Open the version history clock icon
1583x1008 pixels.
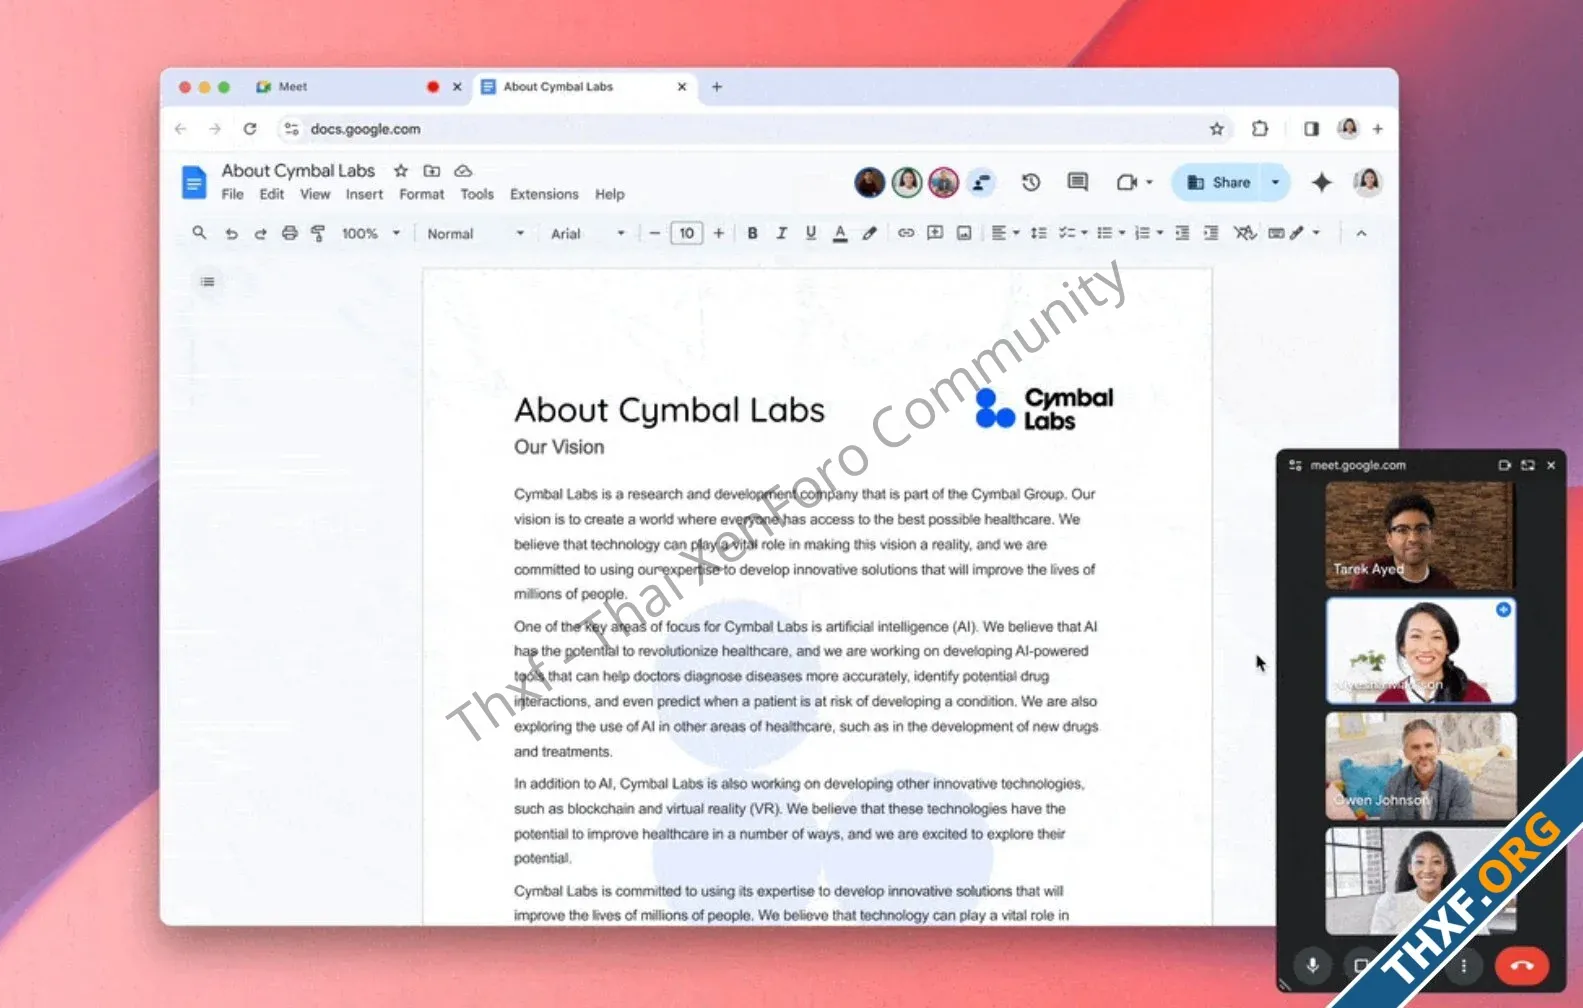(x=1031, y=182)
